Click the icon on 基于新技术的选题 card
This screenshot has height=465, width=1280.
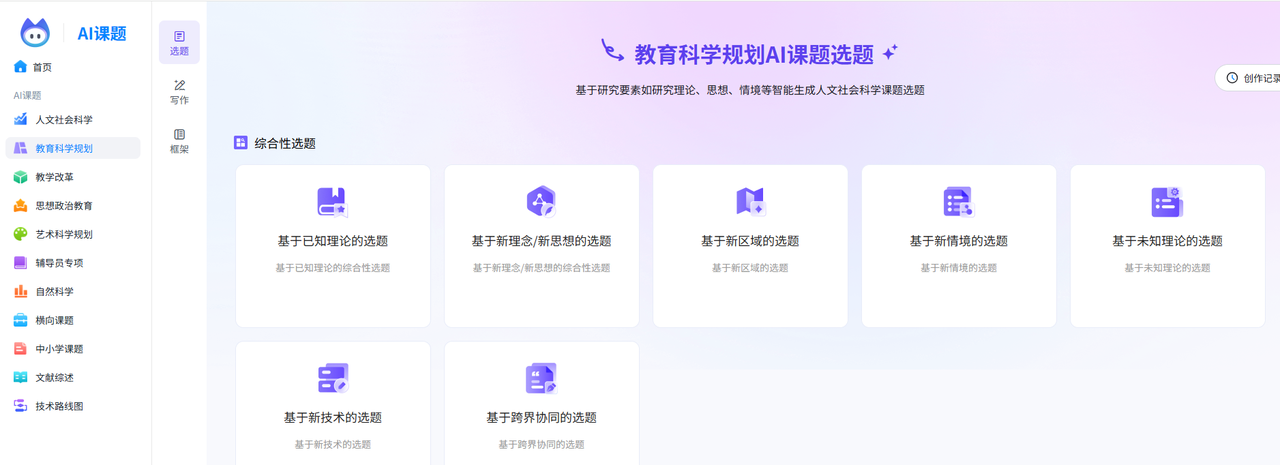332,379
